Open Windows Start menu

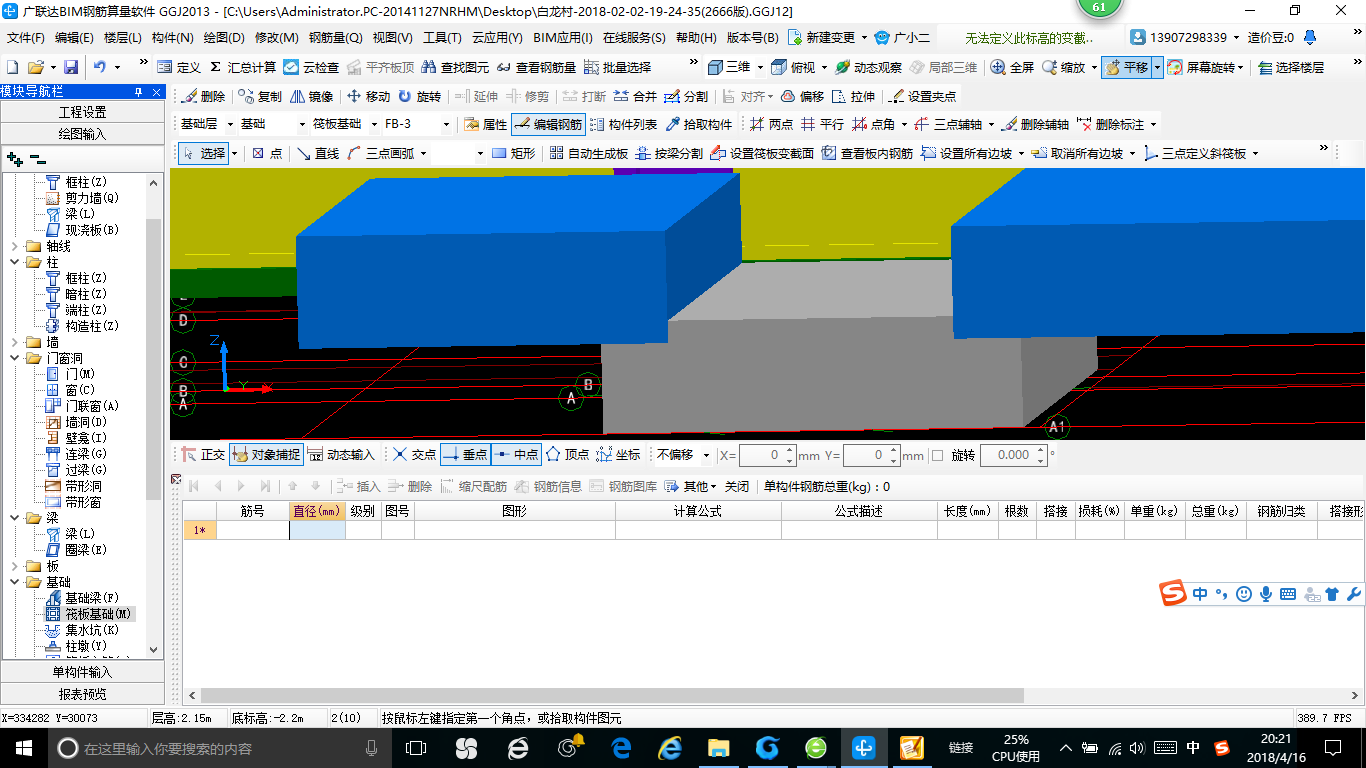coord(23,747)
